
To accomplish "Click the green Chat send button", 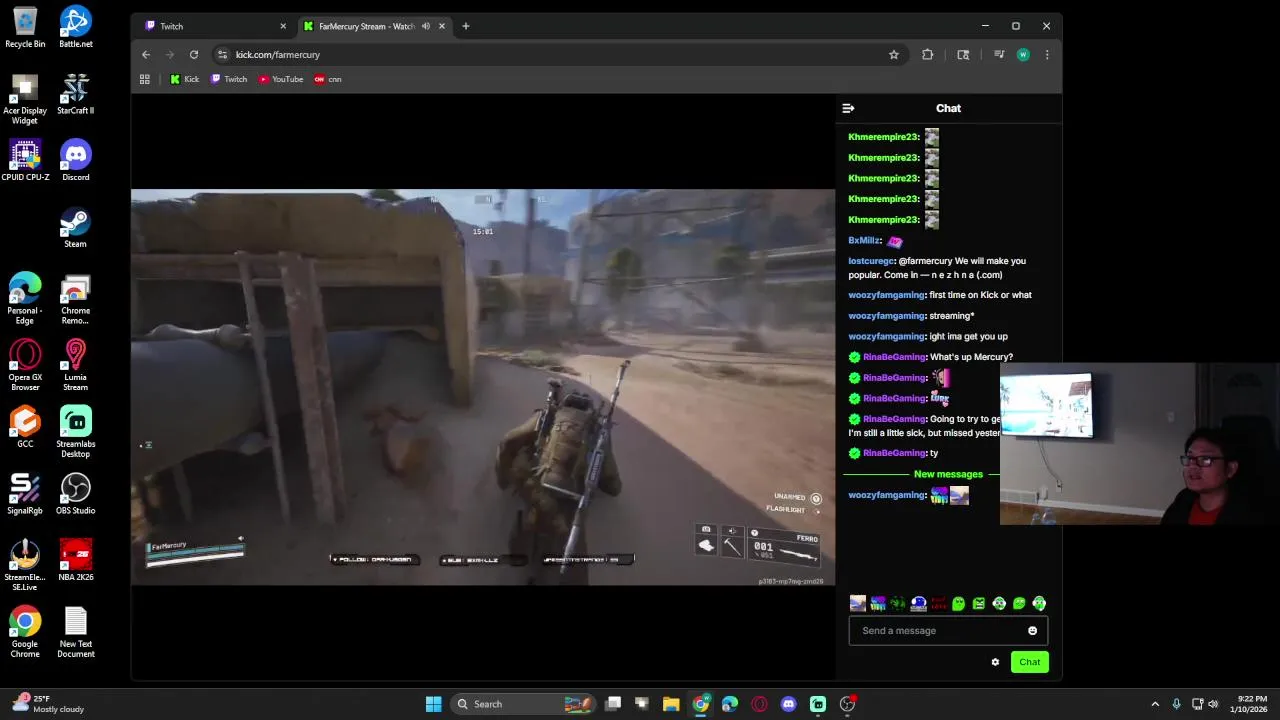I will pos(1029,662).
